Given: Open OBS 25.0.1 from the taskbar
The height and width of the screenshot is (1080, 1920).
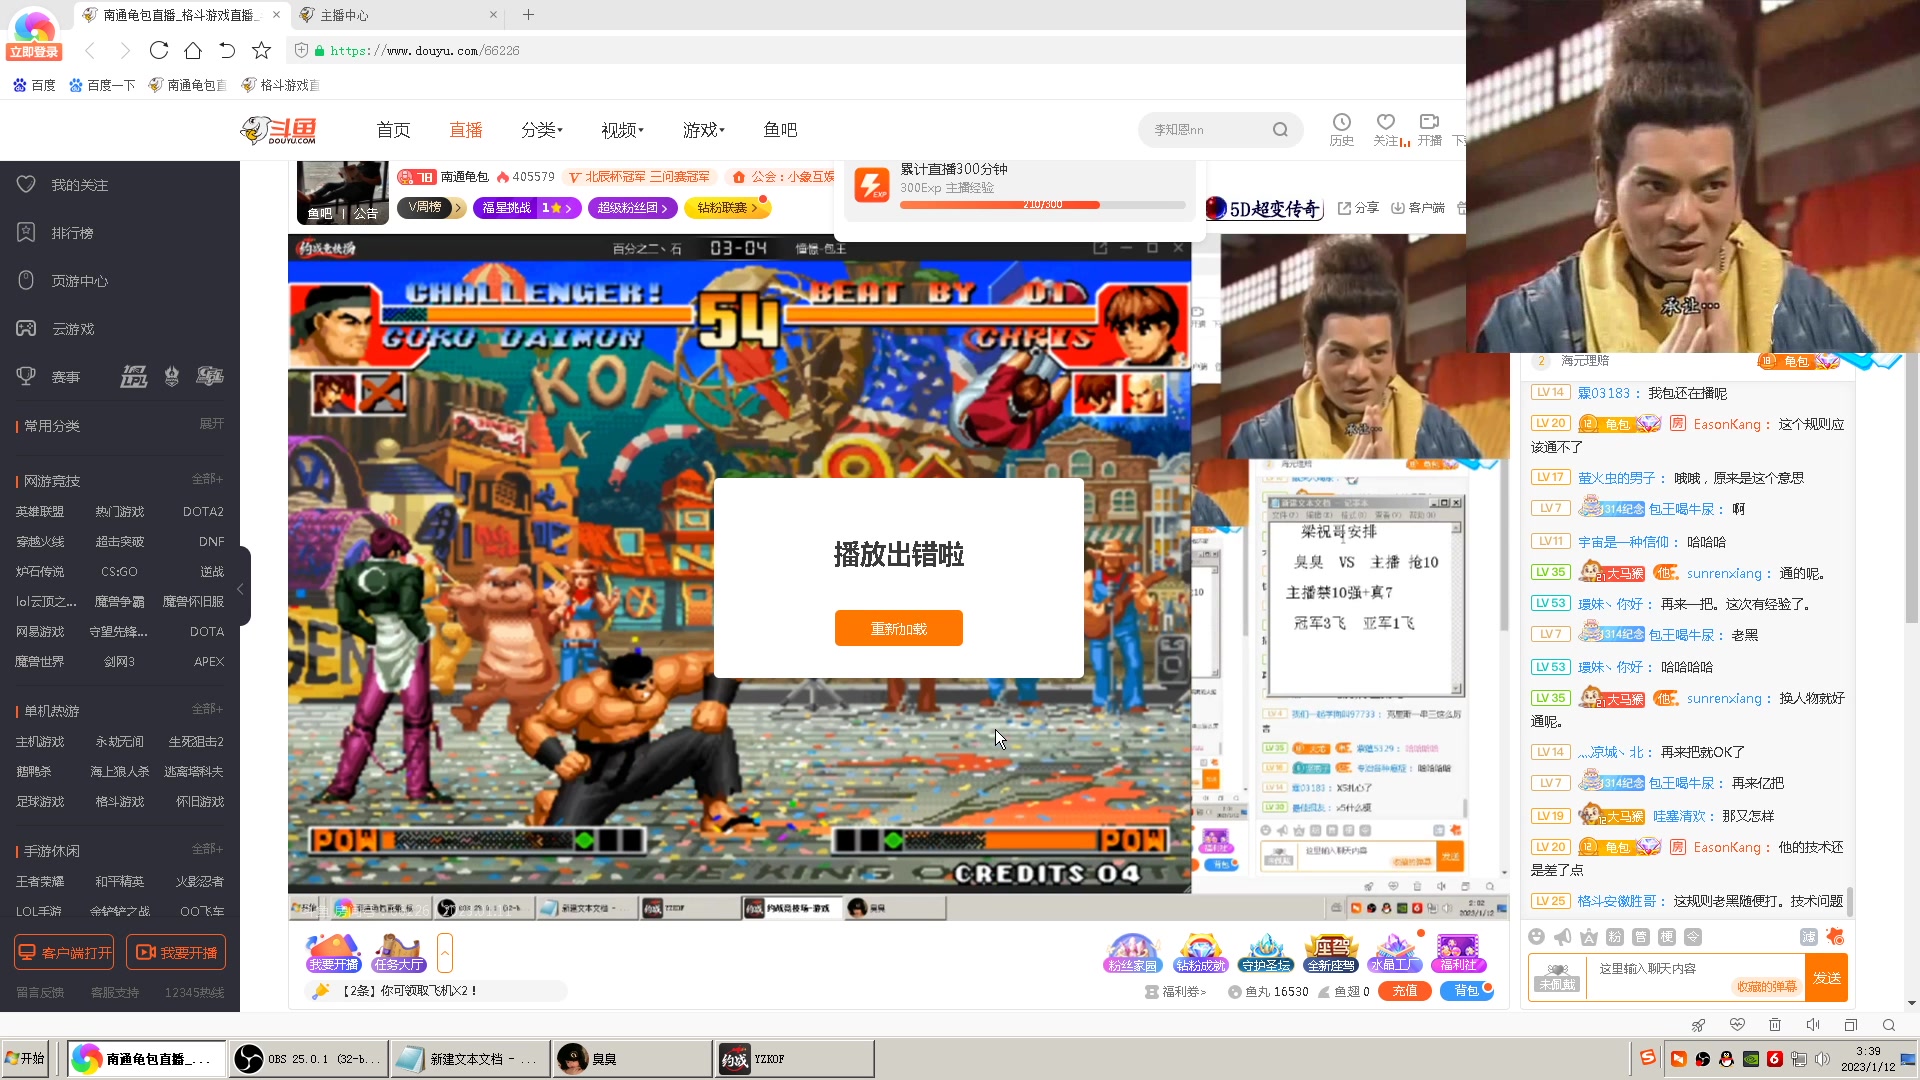Looking at the screenshot, I should click(x=308, y=1059).
